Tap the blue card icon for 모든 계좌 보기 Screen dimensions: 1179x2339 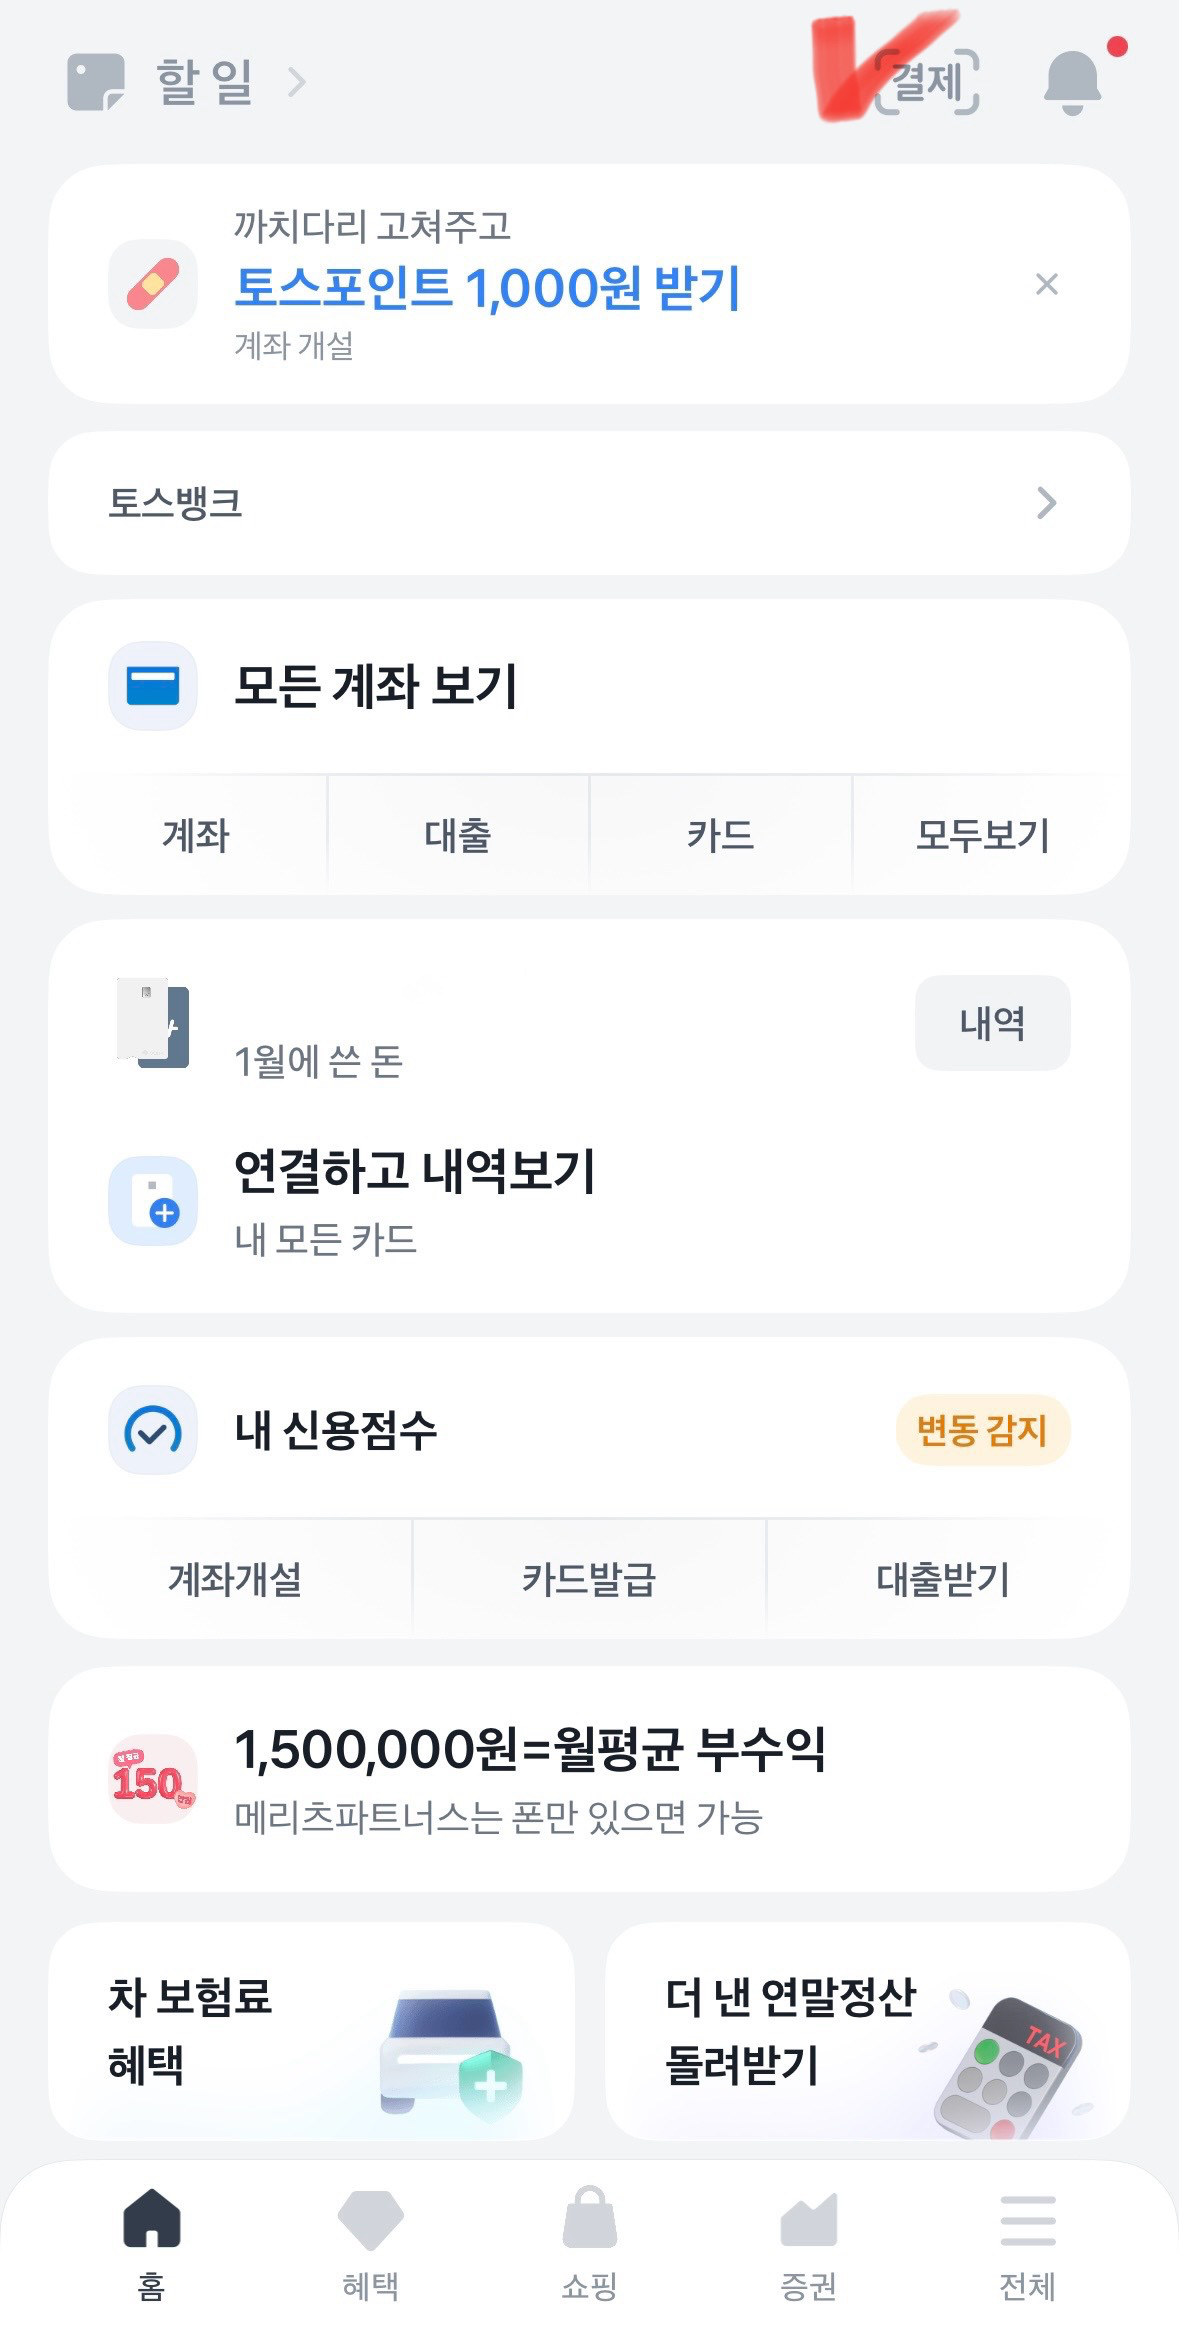(x=153, y=686)
